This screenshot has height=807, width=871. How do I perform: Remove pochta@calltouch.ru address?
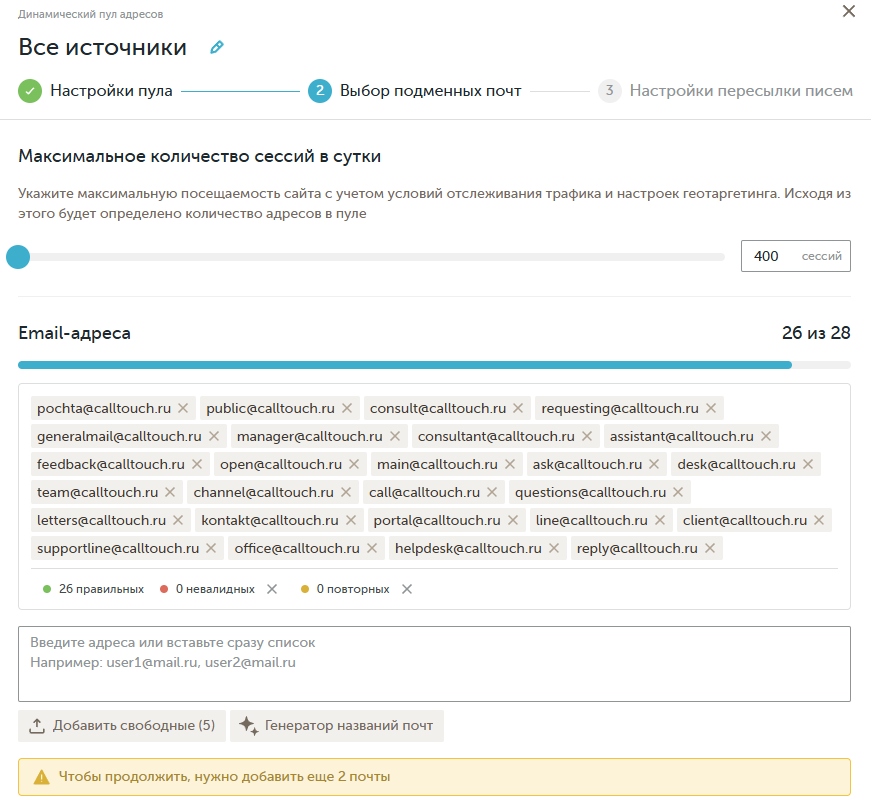(183, 408)
